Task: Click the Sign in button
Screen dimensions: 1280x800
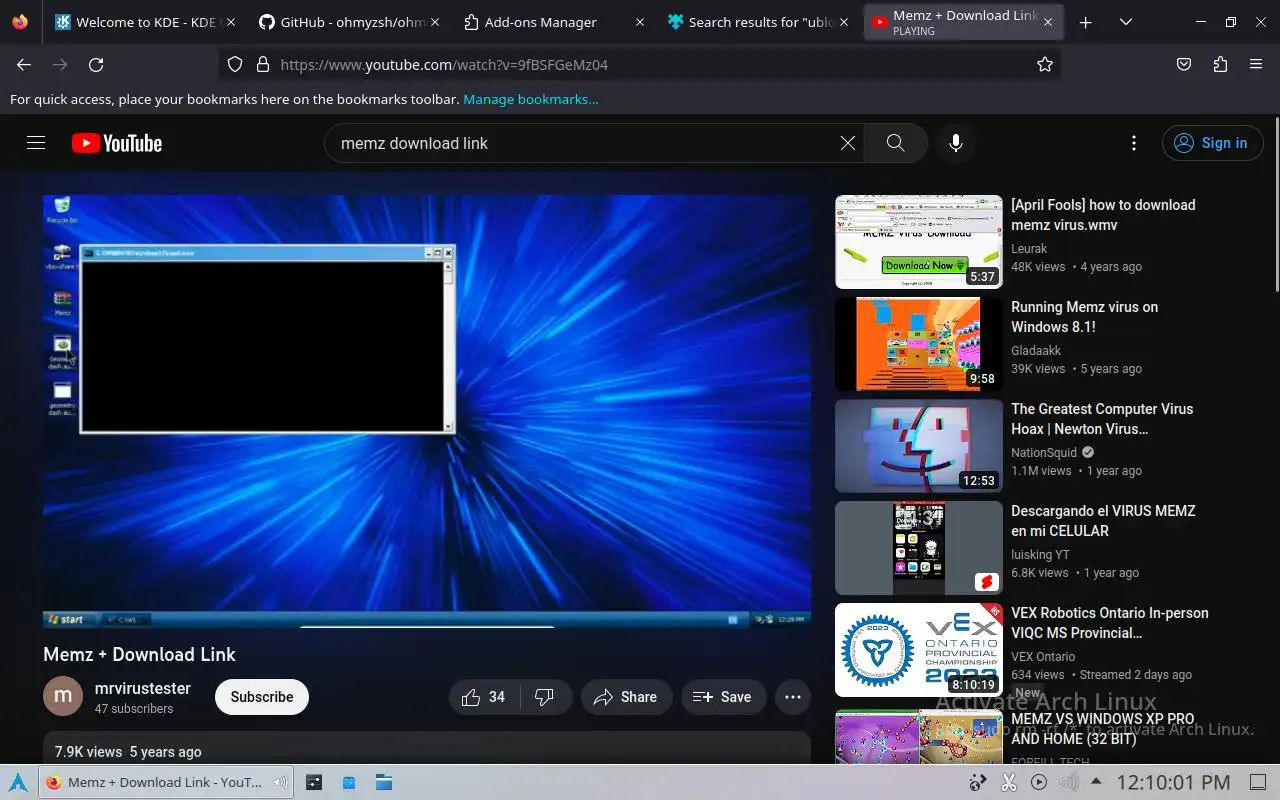Action: [1212, 143]
